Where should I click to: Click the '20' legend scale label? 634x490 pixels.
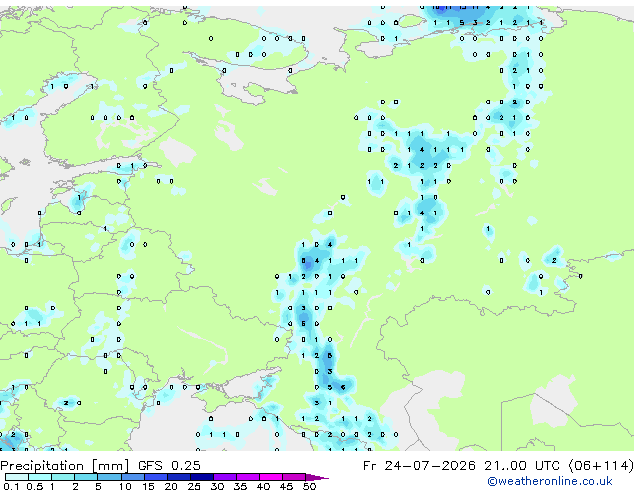pos(171,486)
